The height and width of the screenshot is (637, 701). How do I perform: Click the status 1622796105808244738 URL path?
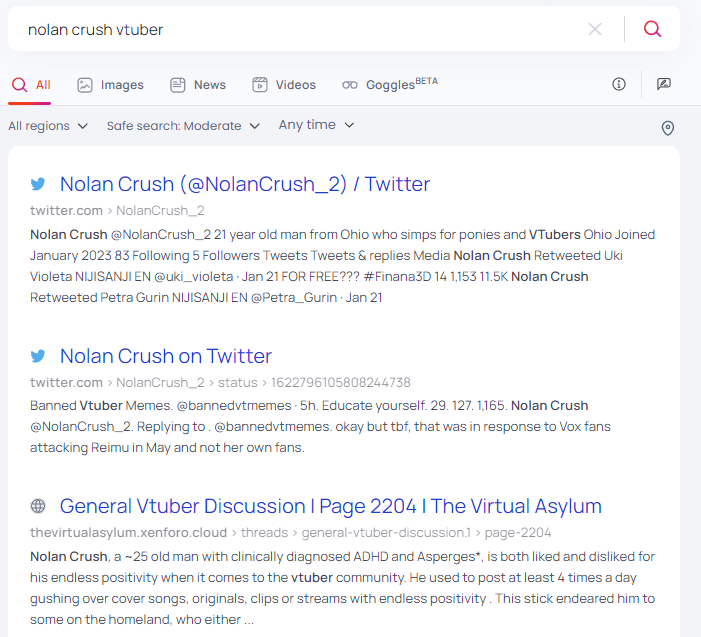tap(314, 383)
